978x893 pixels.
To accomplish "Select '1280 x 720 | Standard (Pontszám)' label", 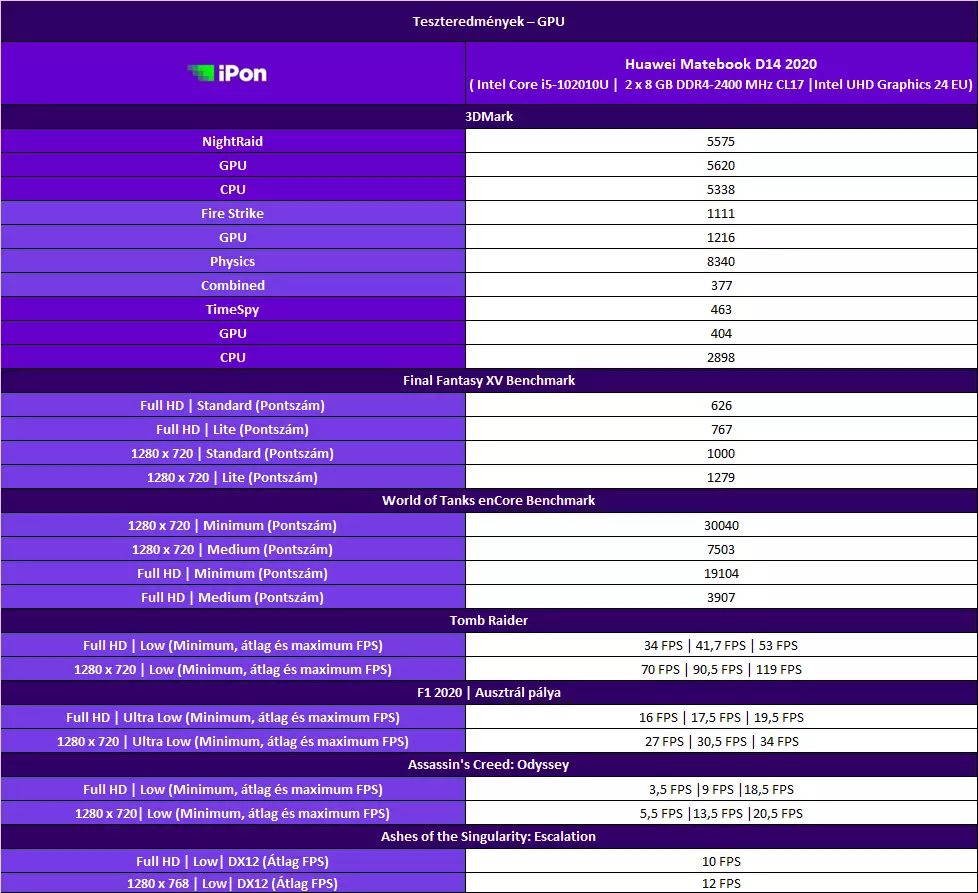I will (x=232, y=453).
